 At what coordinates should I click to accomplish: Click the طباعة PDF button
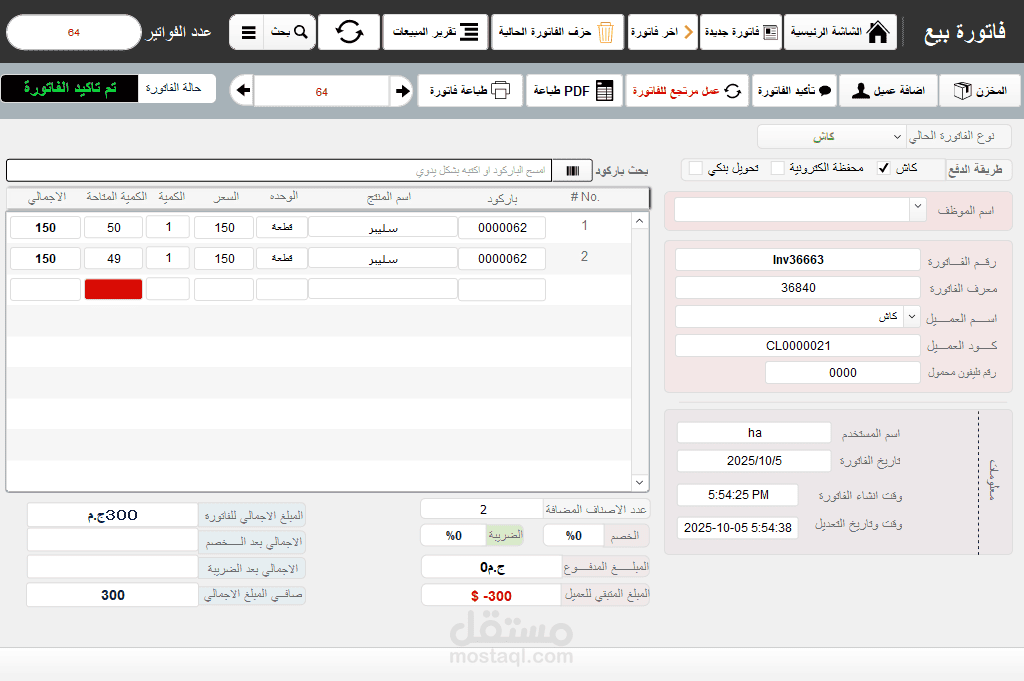click(573, 91)
